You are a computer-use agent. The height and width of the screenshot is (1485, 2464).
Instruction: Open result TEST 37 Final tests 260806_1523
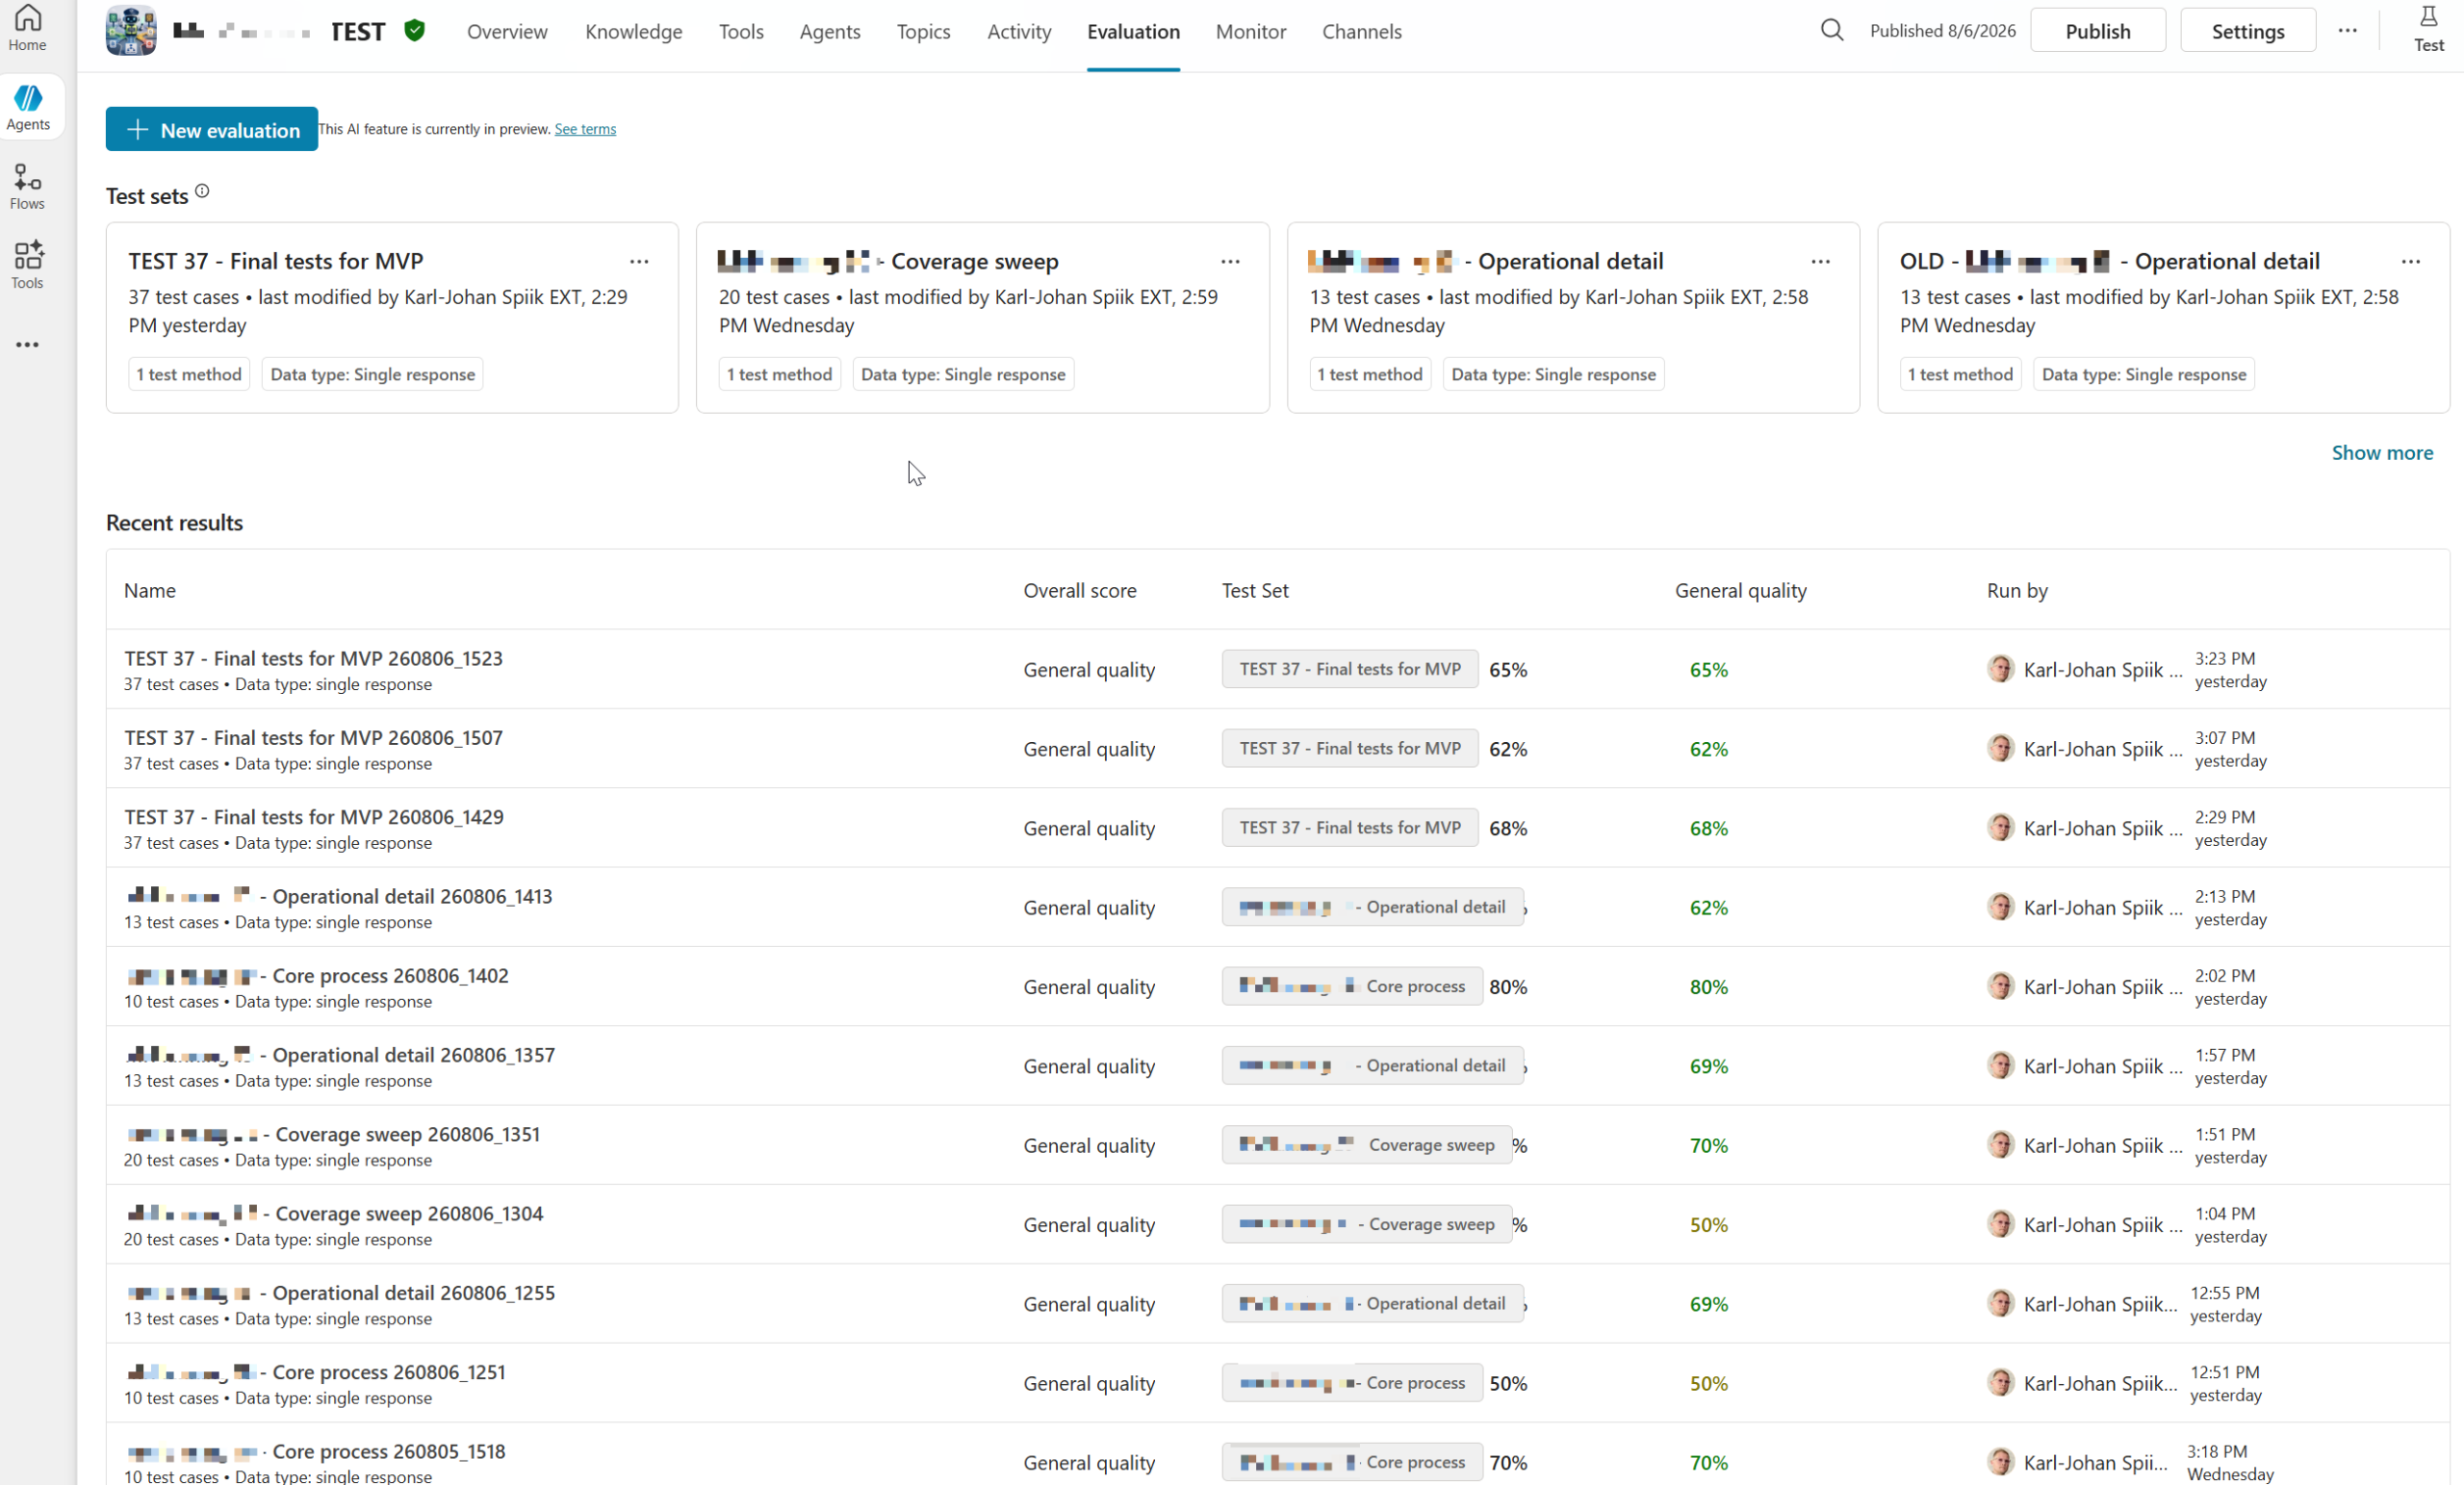click(313, 659)
